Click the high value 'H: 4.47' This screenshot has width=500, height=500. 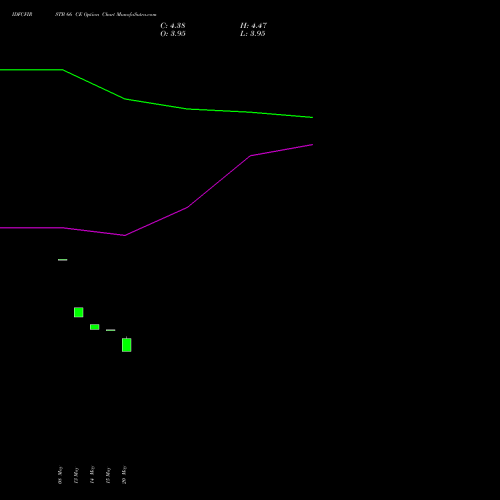coord(253,26)
